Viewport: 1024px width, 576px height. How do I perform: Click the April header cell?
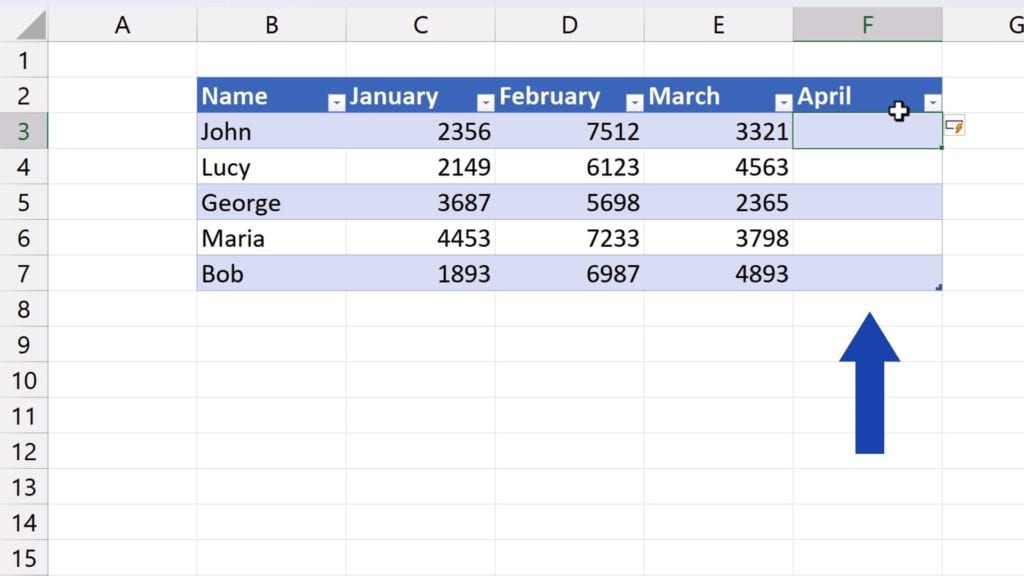click(867, 95)
